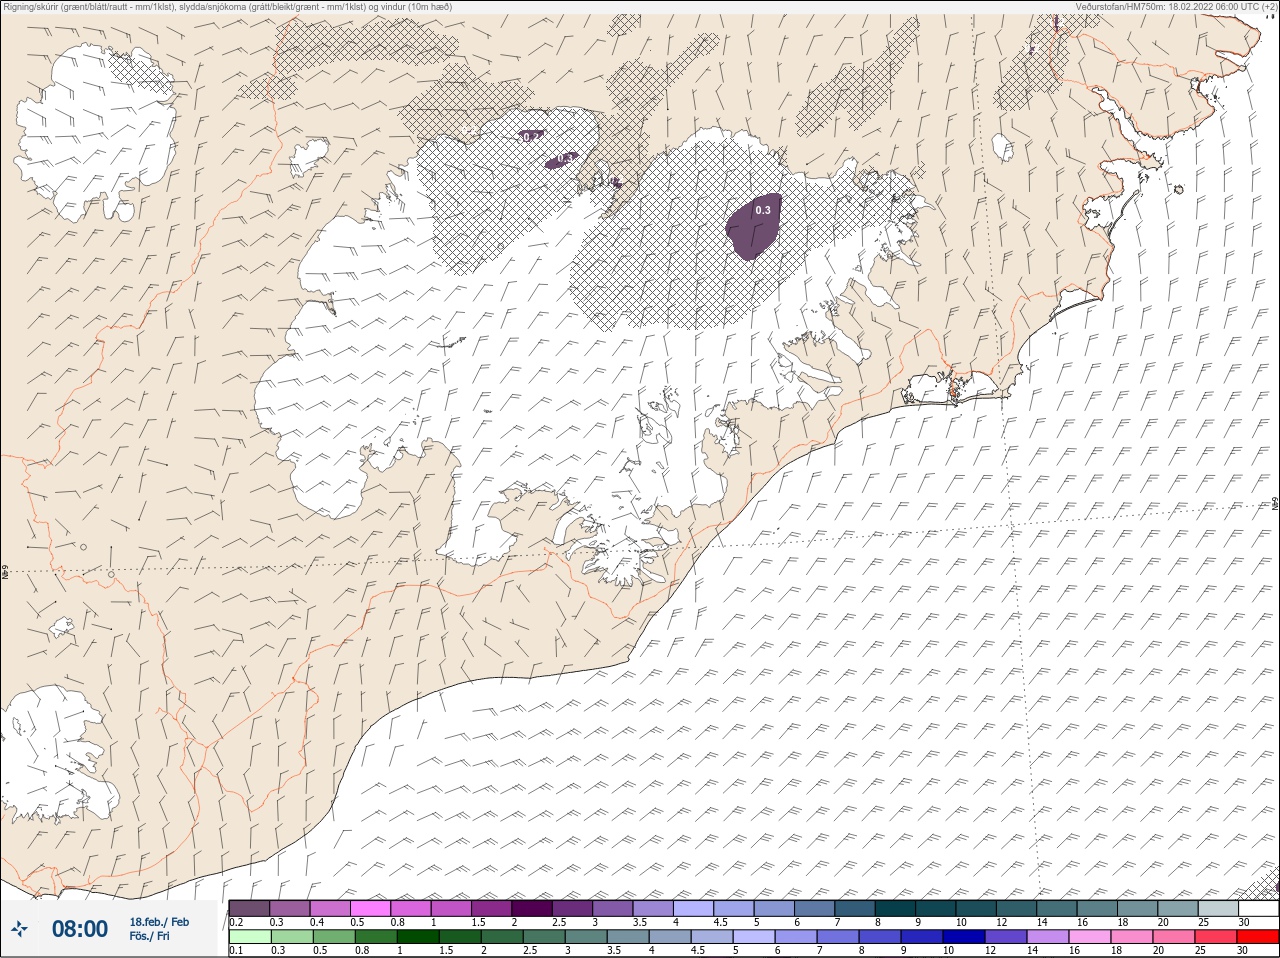Click the dark blue bottom legend swatch at 10
The image size is (1280, 958).
click(963, 937)
